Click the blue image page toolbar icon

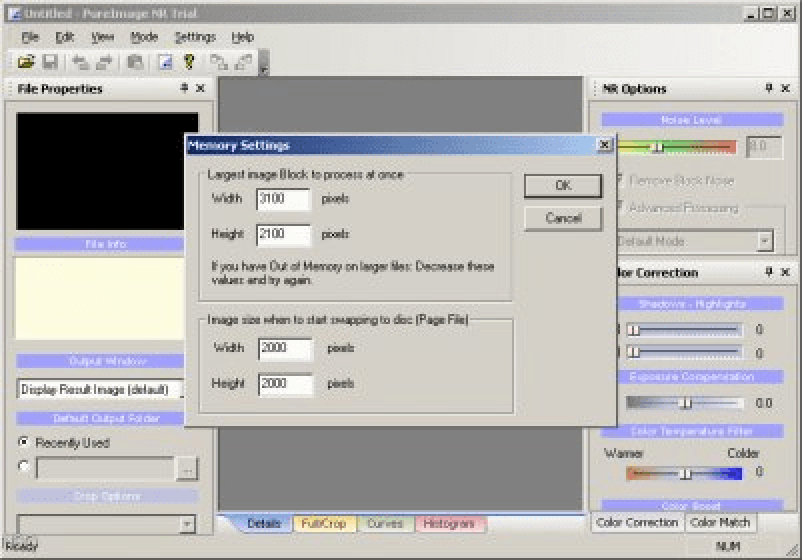[x=165, y=62]
